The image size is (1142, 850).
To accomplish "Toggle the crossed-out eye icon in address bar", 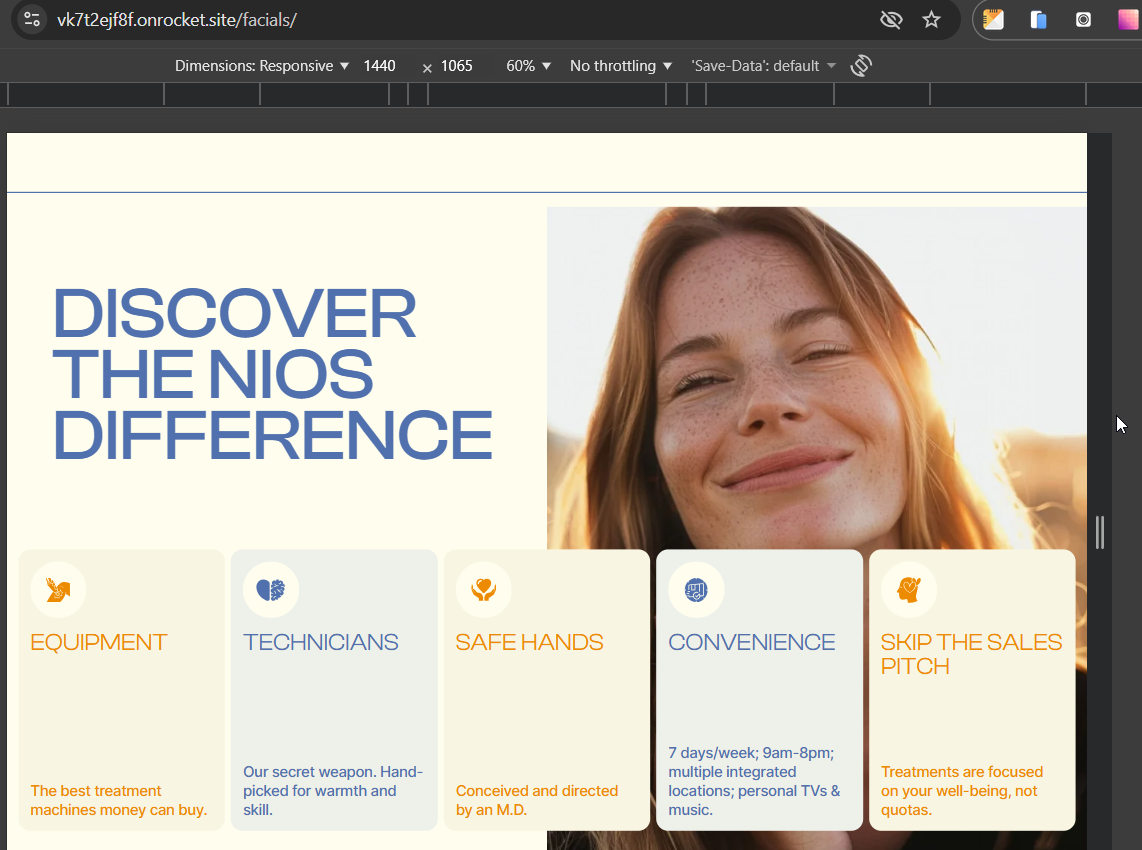I will pos(890,20).
